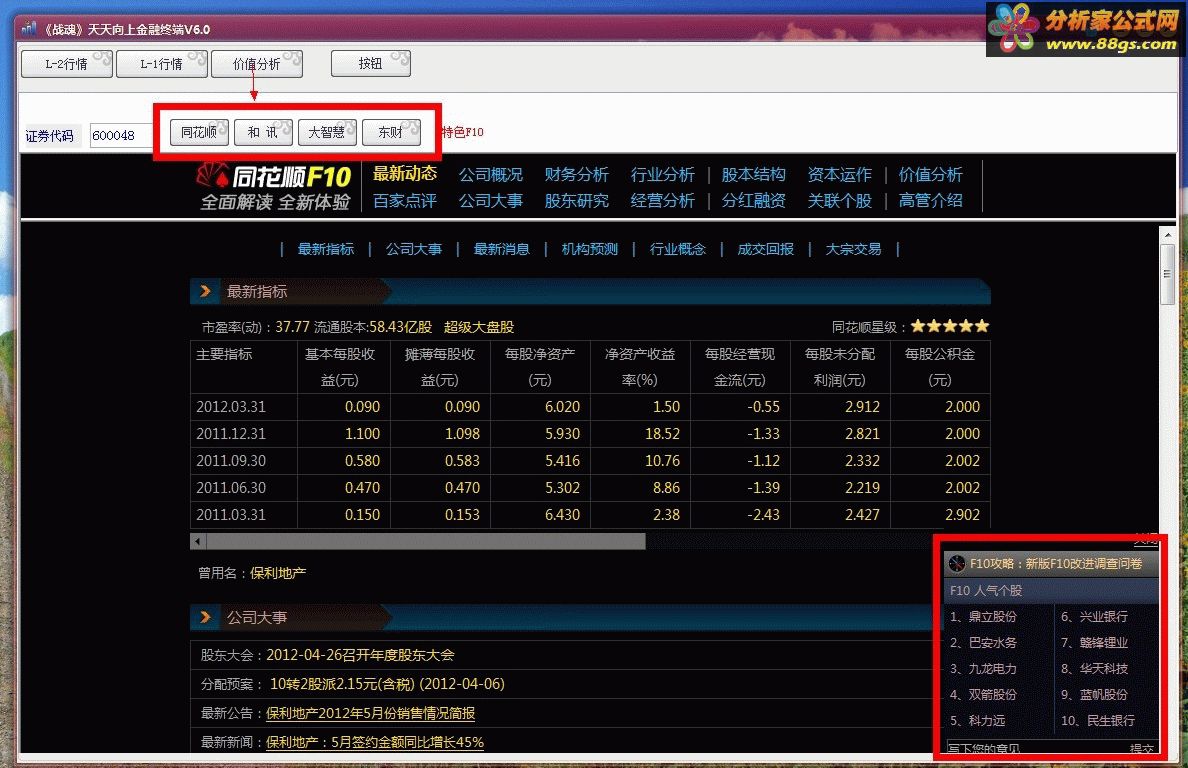The height and width of the screenshot is (768, 1188).
Task: Click the 超级大盘股 label
Action: [479, 327]
